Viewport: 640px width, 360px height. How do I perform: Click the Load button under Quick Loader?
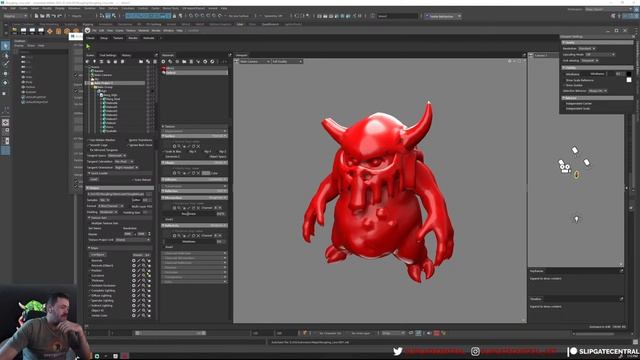(x=94, y=180)
